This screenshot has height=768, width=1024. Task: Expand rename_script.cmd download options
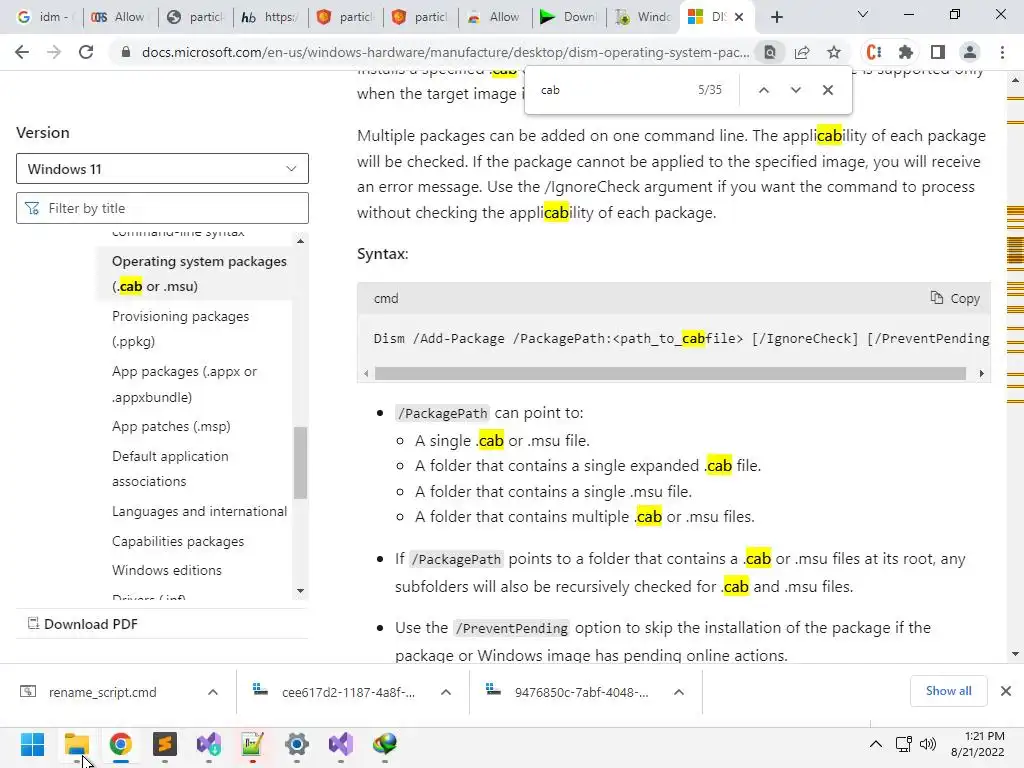[213, 692]
